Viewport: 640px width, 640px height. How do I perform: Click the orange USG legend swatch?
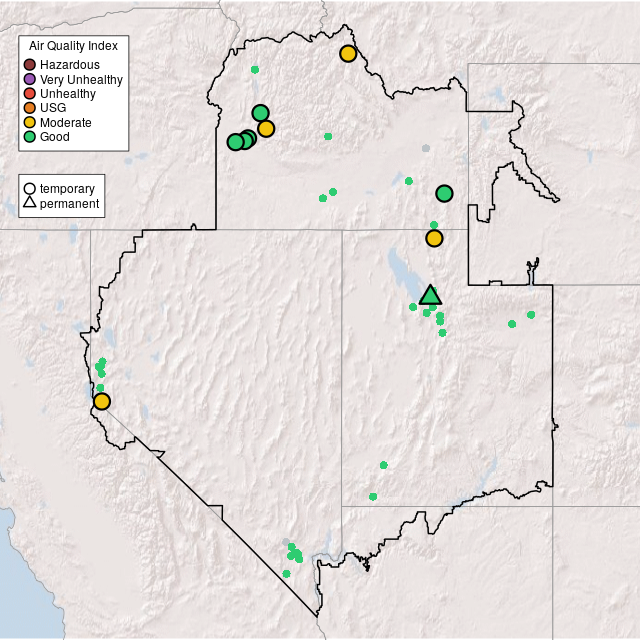click(x=30, y=107)
